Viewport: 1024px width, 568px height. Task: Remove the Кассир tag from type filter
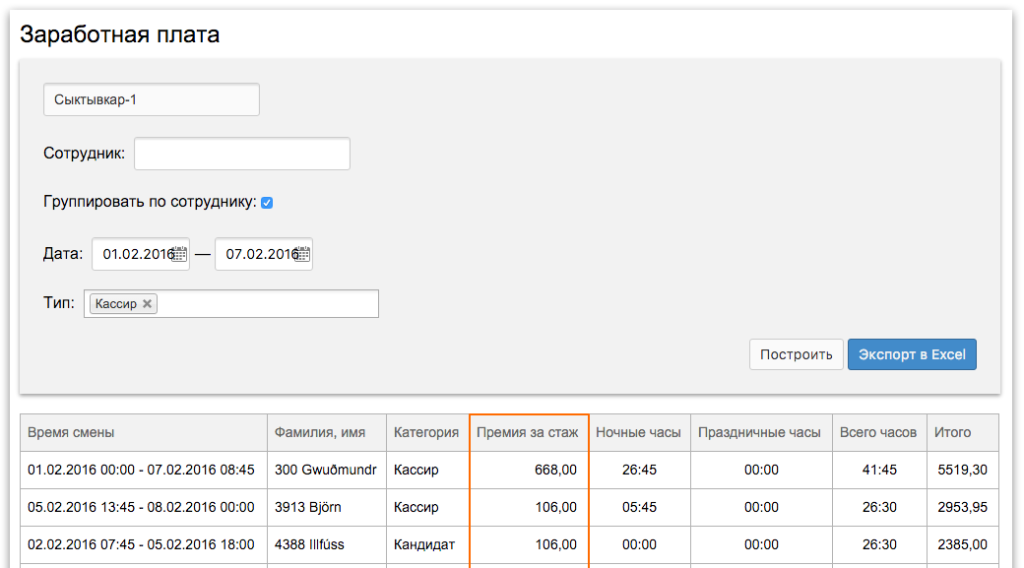click(x=147, y=304)
